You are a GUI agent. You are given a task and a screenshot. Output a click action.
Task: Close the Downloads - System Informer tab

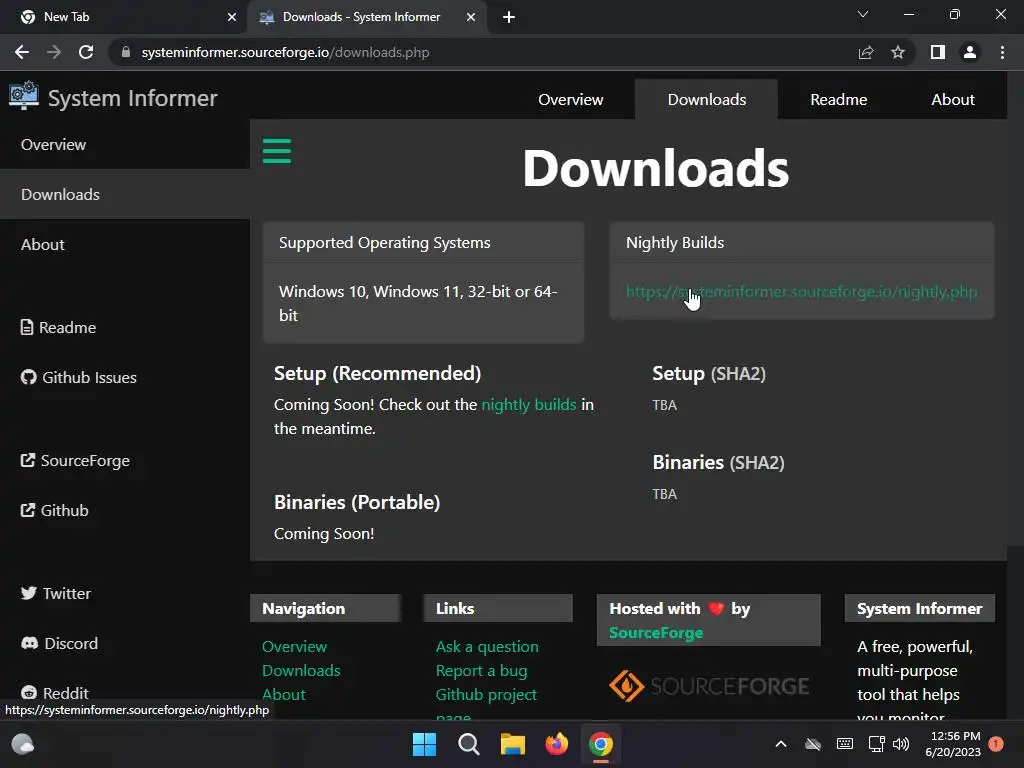coord(471,17)
